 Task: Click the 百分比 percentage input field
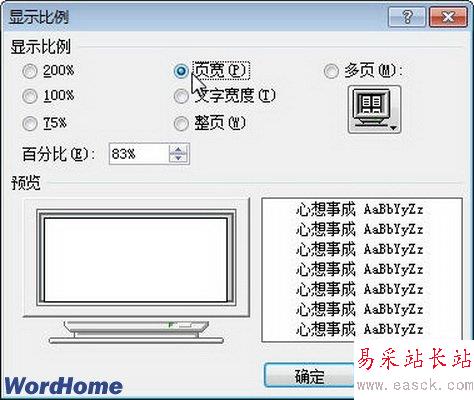tap(139, 154)
